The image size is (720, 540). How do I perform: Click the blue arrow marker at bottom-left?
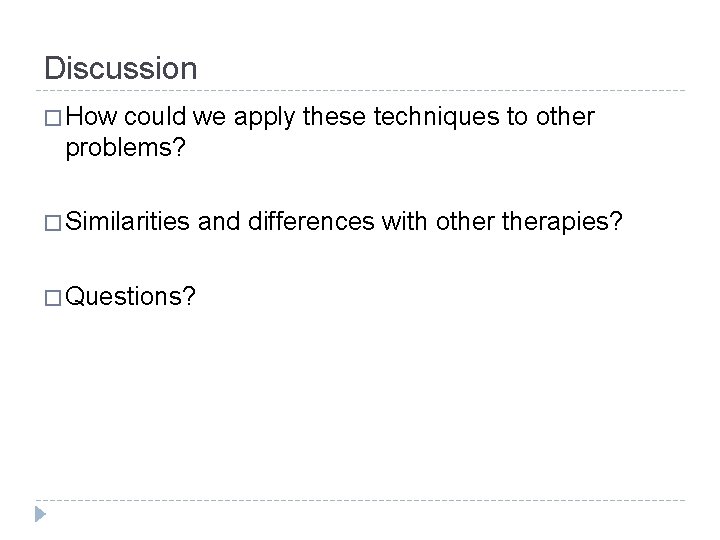(x=39, y=515)
